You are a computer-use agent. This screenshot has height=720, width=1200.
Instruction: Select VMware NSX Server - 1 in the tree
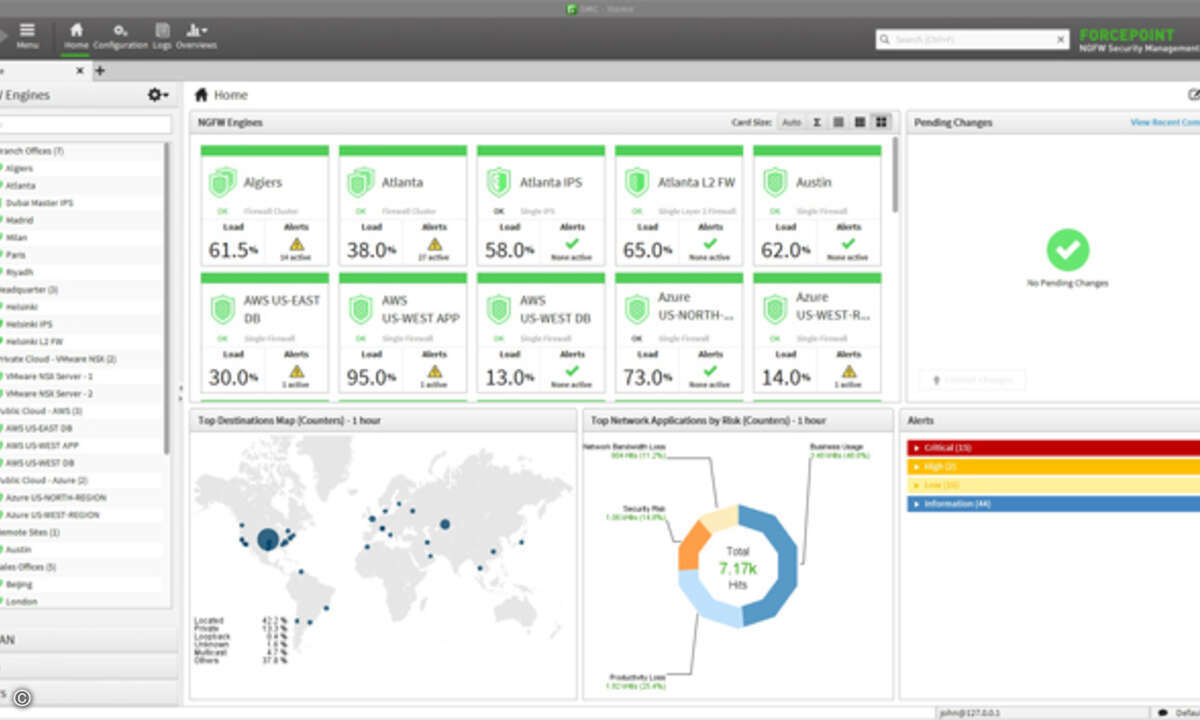pyautogui.click(x=49, y=376)
